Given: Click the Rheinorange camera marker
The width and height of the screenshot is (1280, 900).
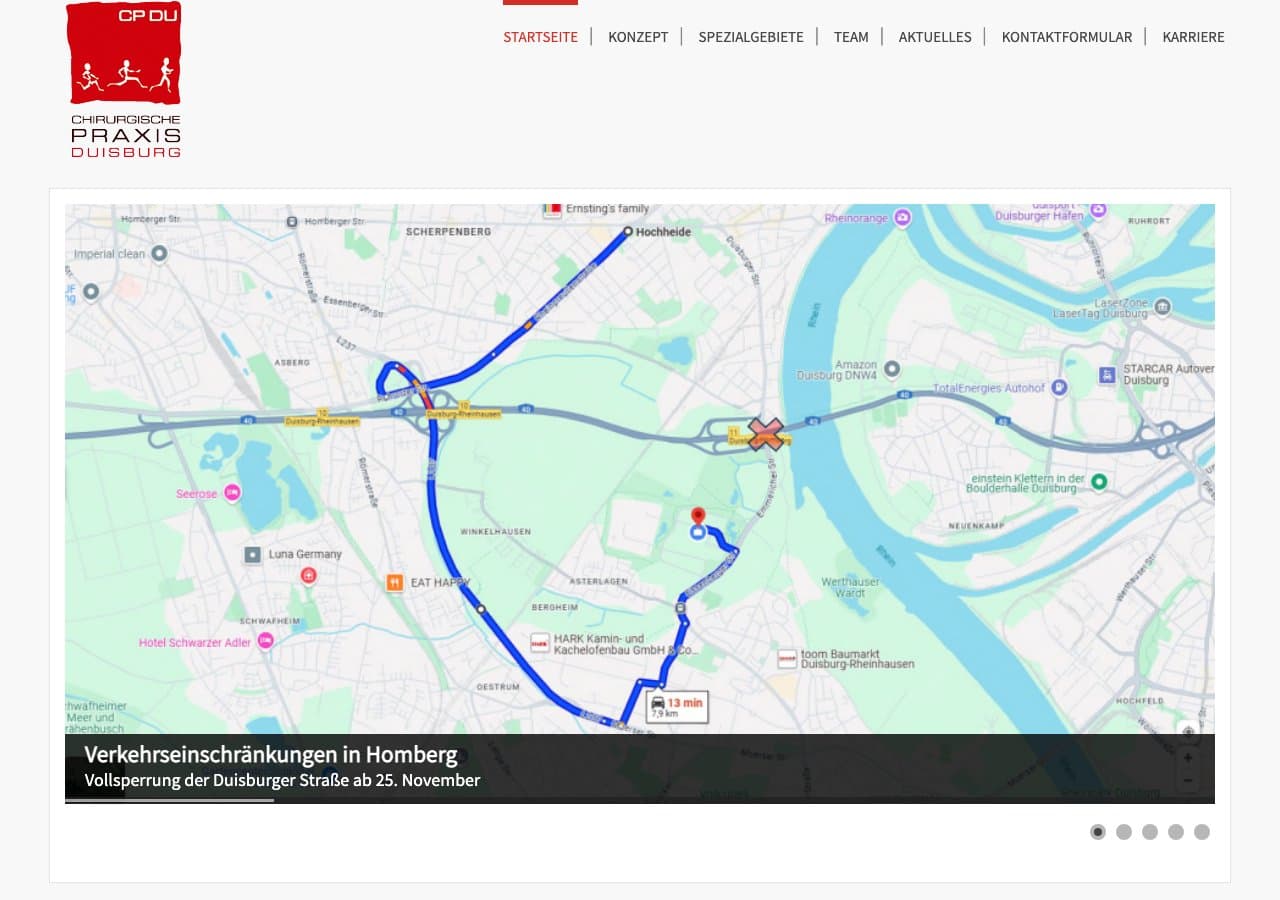Looking at the screenshot, I should (902, 217).
